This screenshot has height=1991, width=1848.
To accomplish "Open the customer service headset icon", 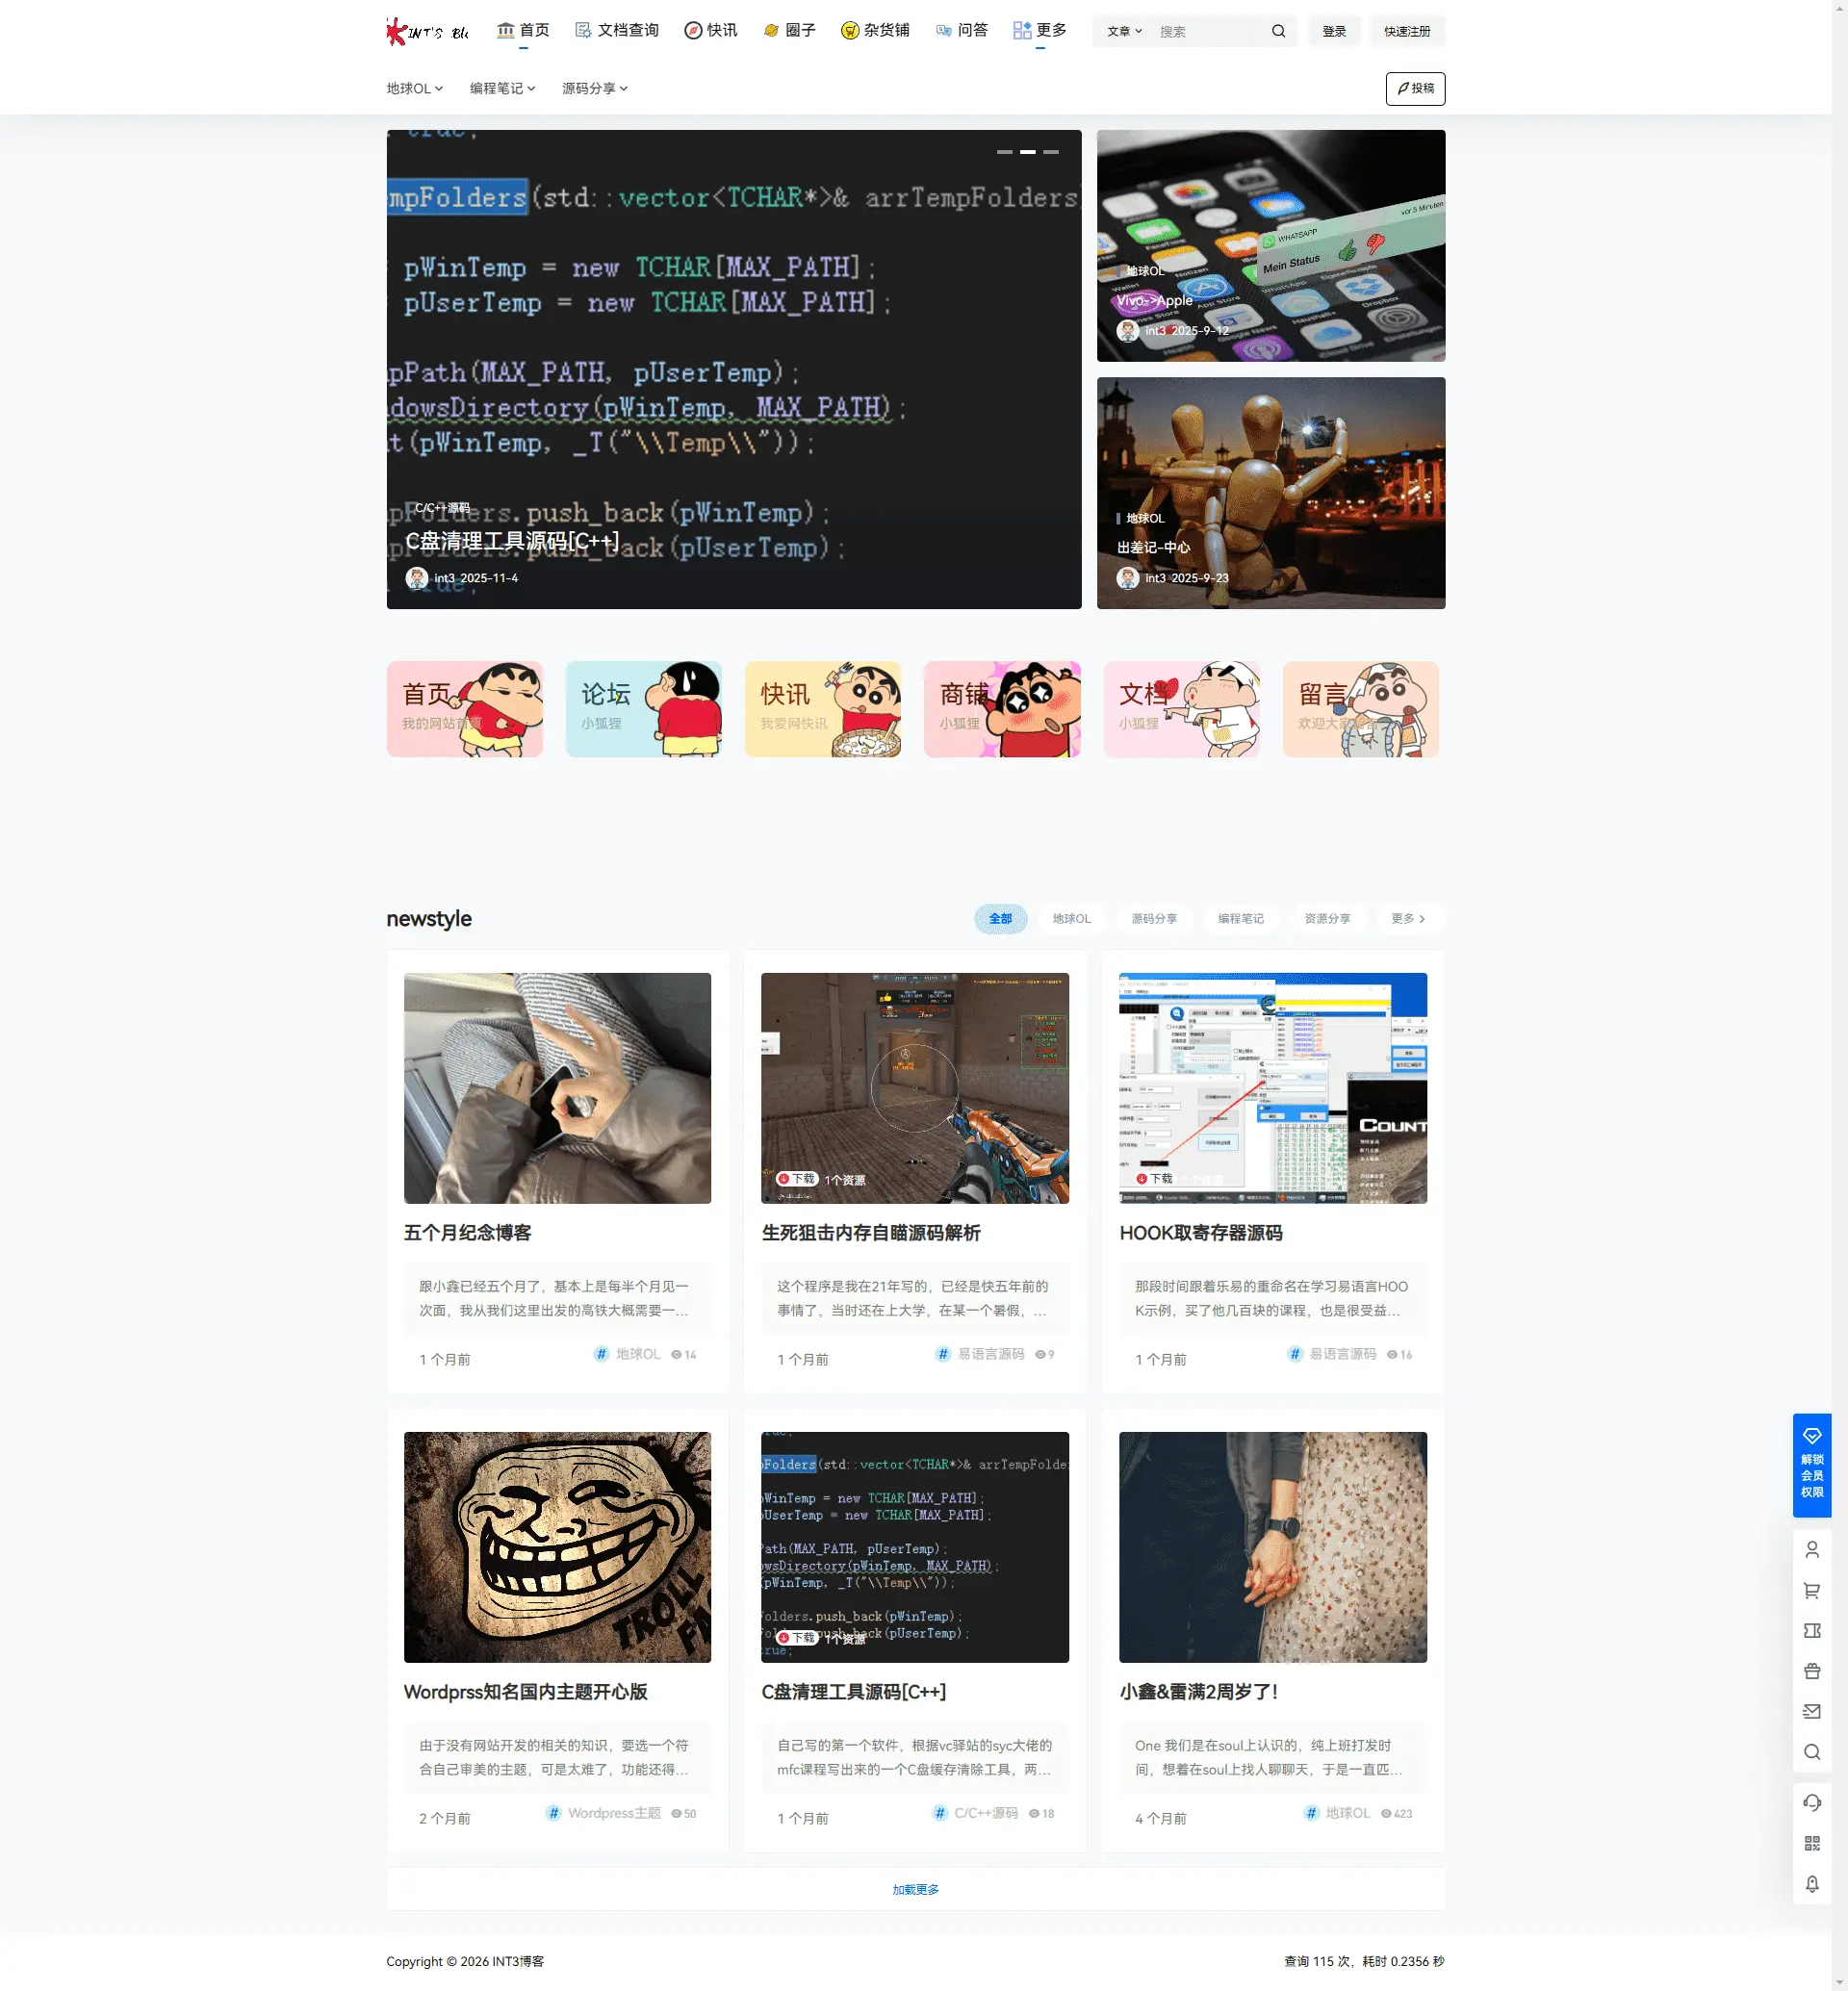I will pos(1811,1802).
